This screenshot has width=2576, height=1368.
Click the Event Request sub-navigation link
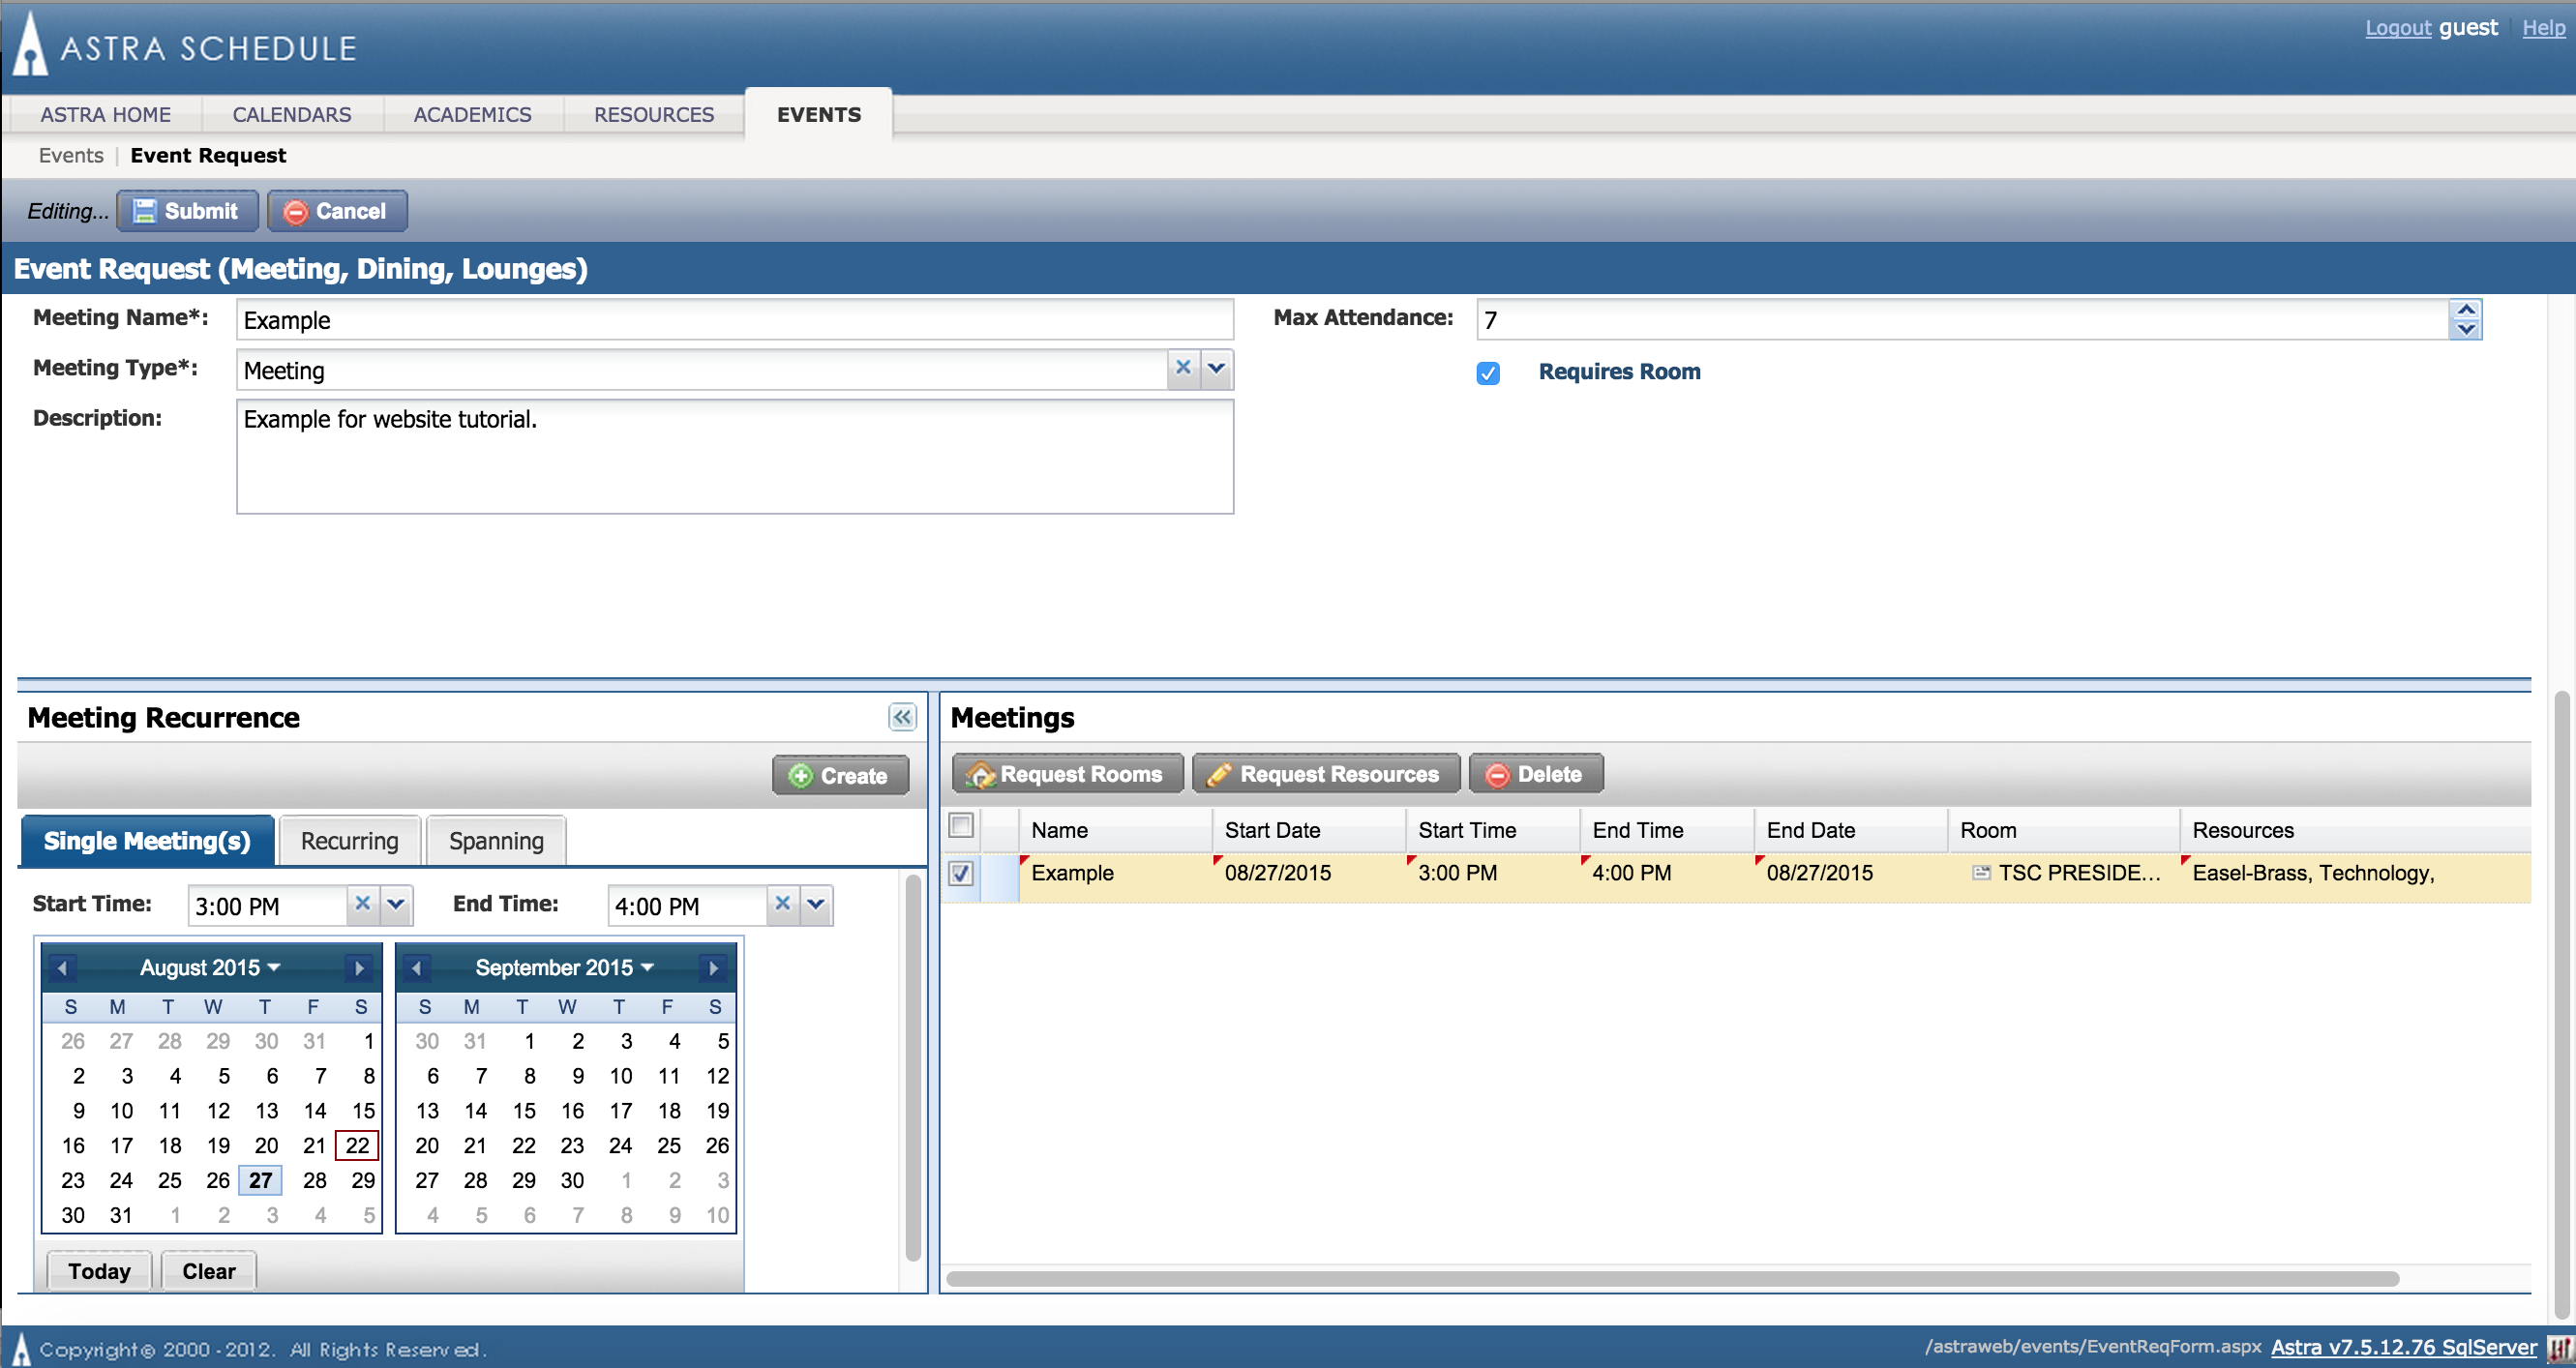(208, 155)
